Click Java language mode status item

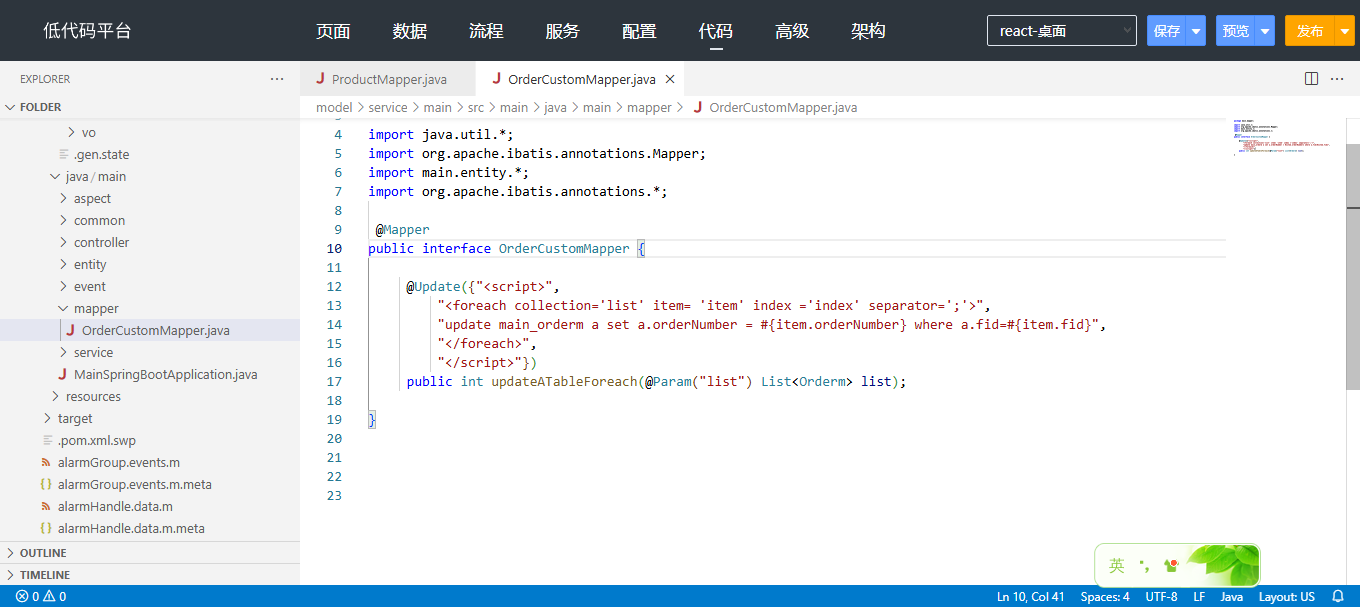[x=1232, y=596]
